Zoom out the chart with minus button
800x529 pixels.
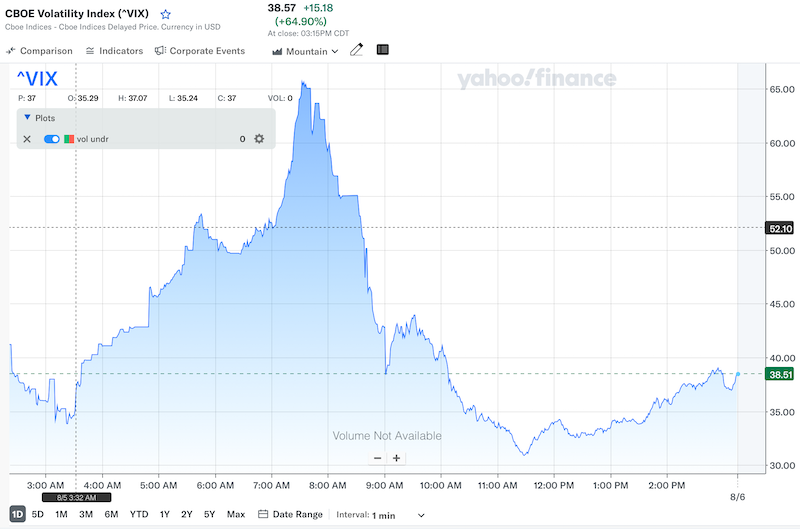pos(378,458)
